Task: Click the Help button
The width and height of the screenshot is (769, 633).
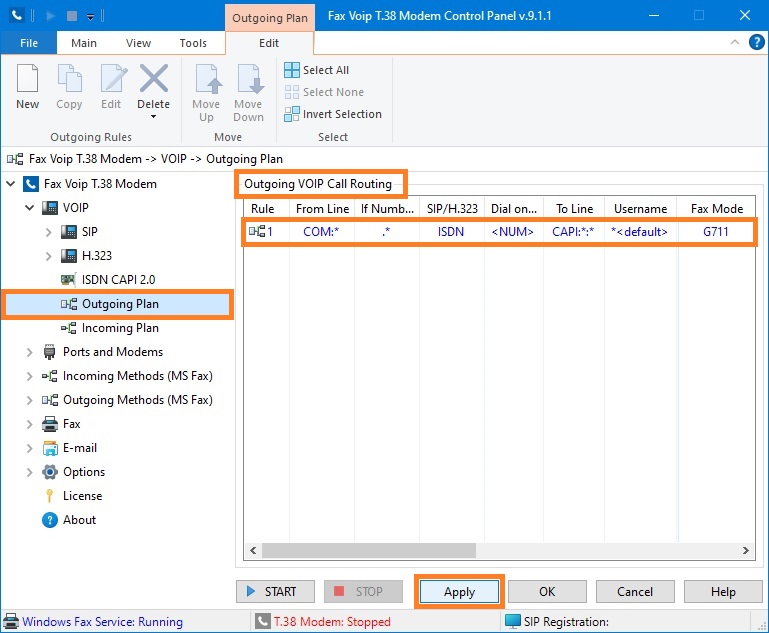Action: (723, 592)
